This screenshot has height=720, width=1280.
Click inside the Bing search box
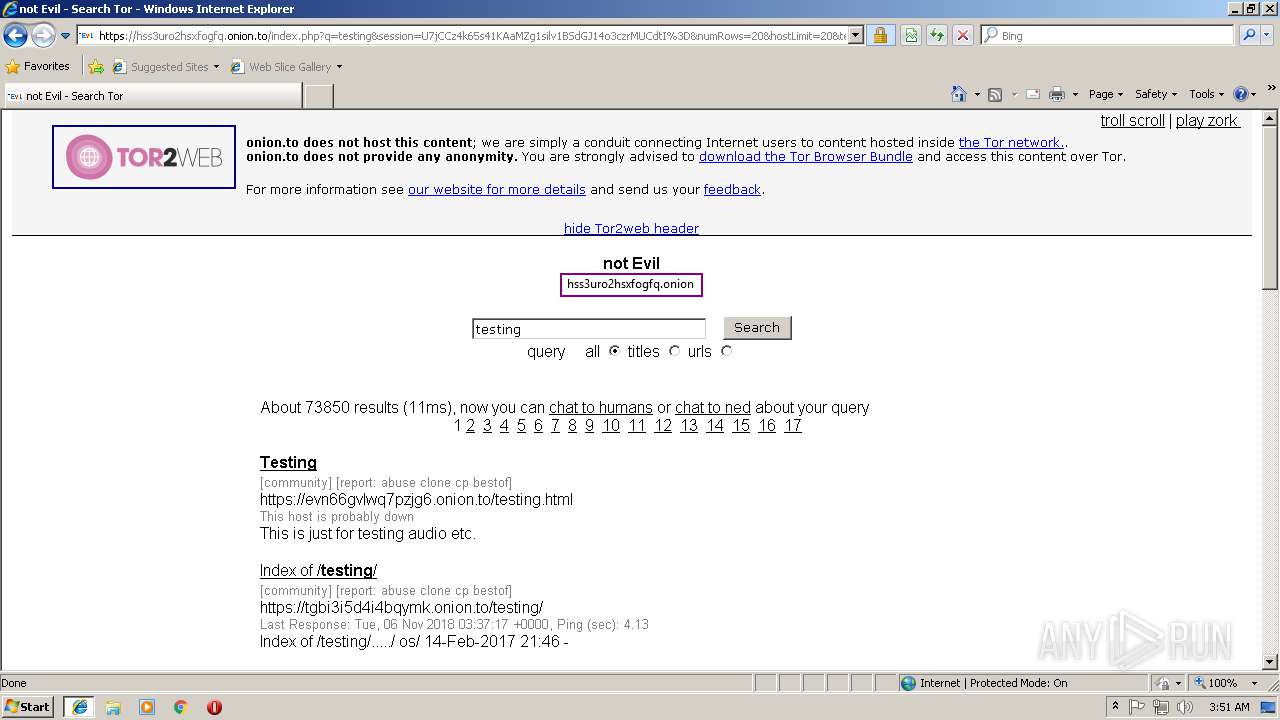click(1108, 35)
